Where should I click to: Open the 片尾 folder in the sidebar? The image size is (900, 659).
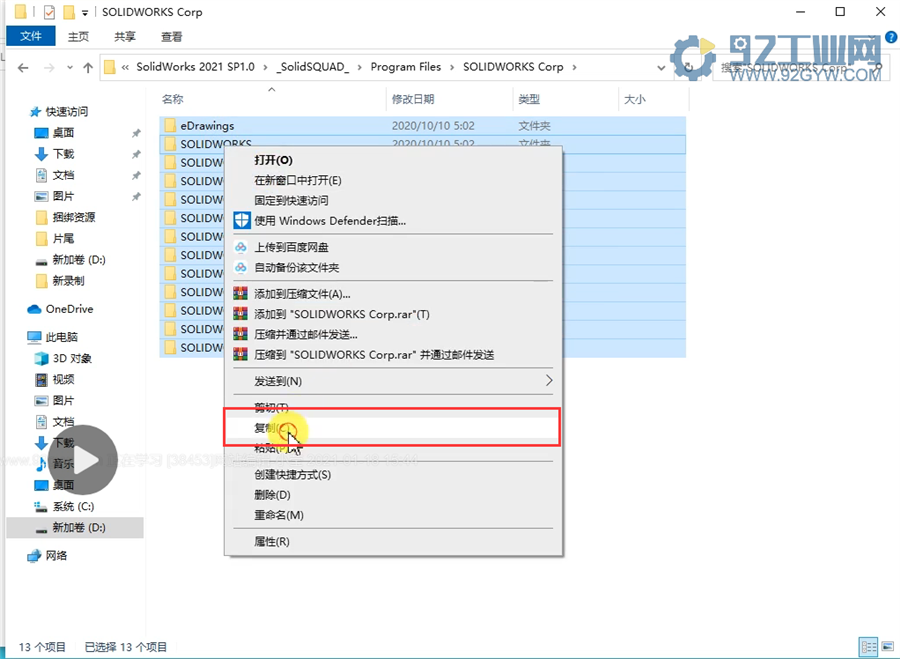(63, 238)
